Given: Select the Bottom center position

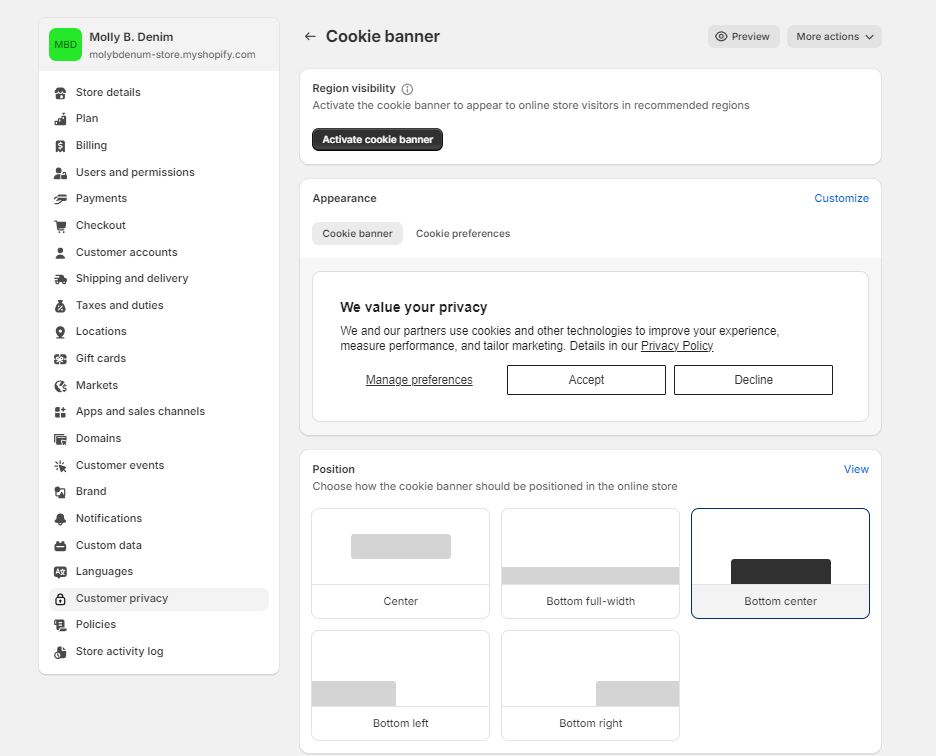Looking at the screenshot, I should [780, 563].
